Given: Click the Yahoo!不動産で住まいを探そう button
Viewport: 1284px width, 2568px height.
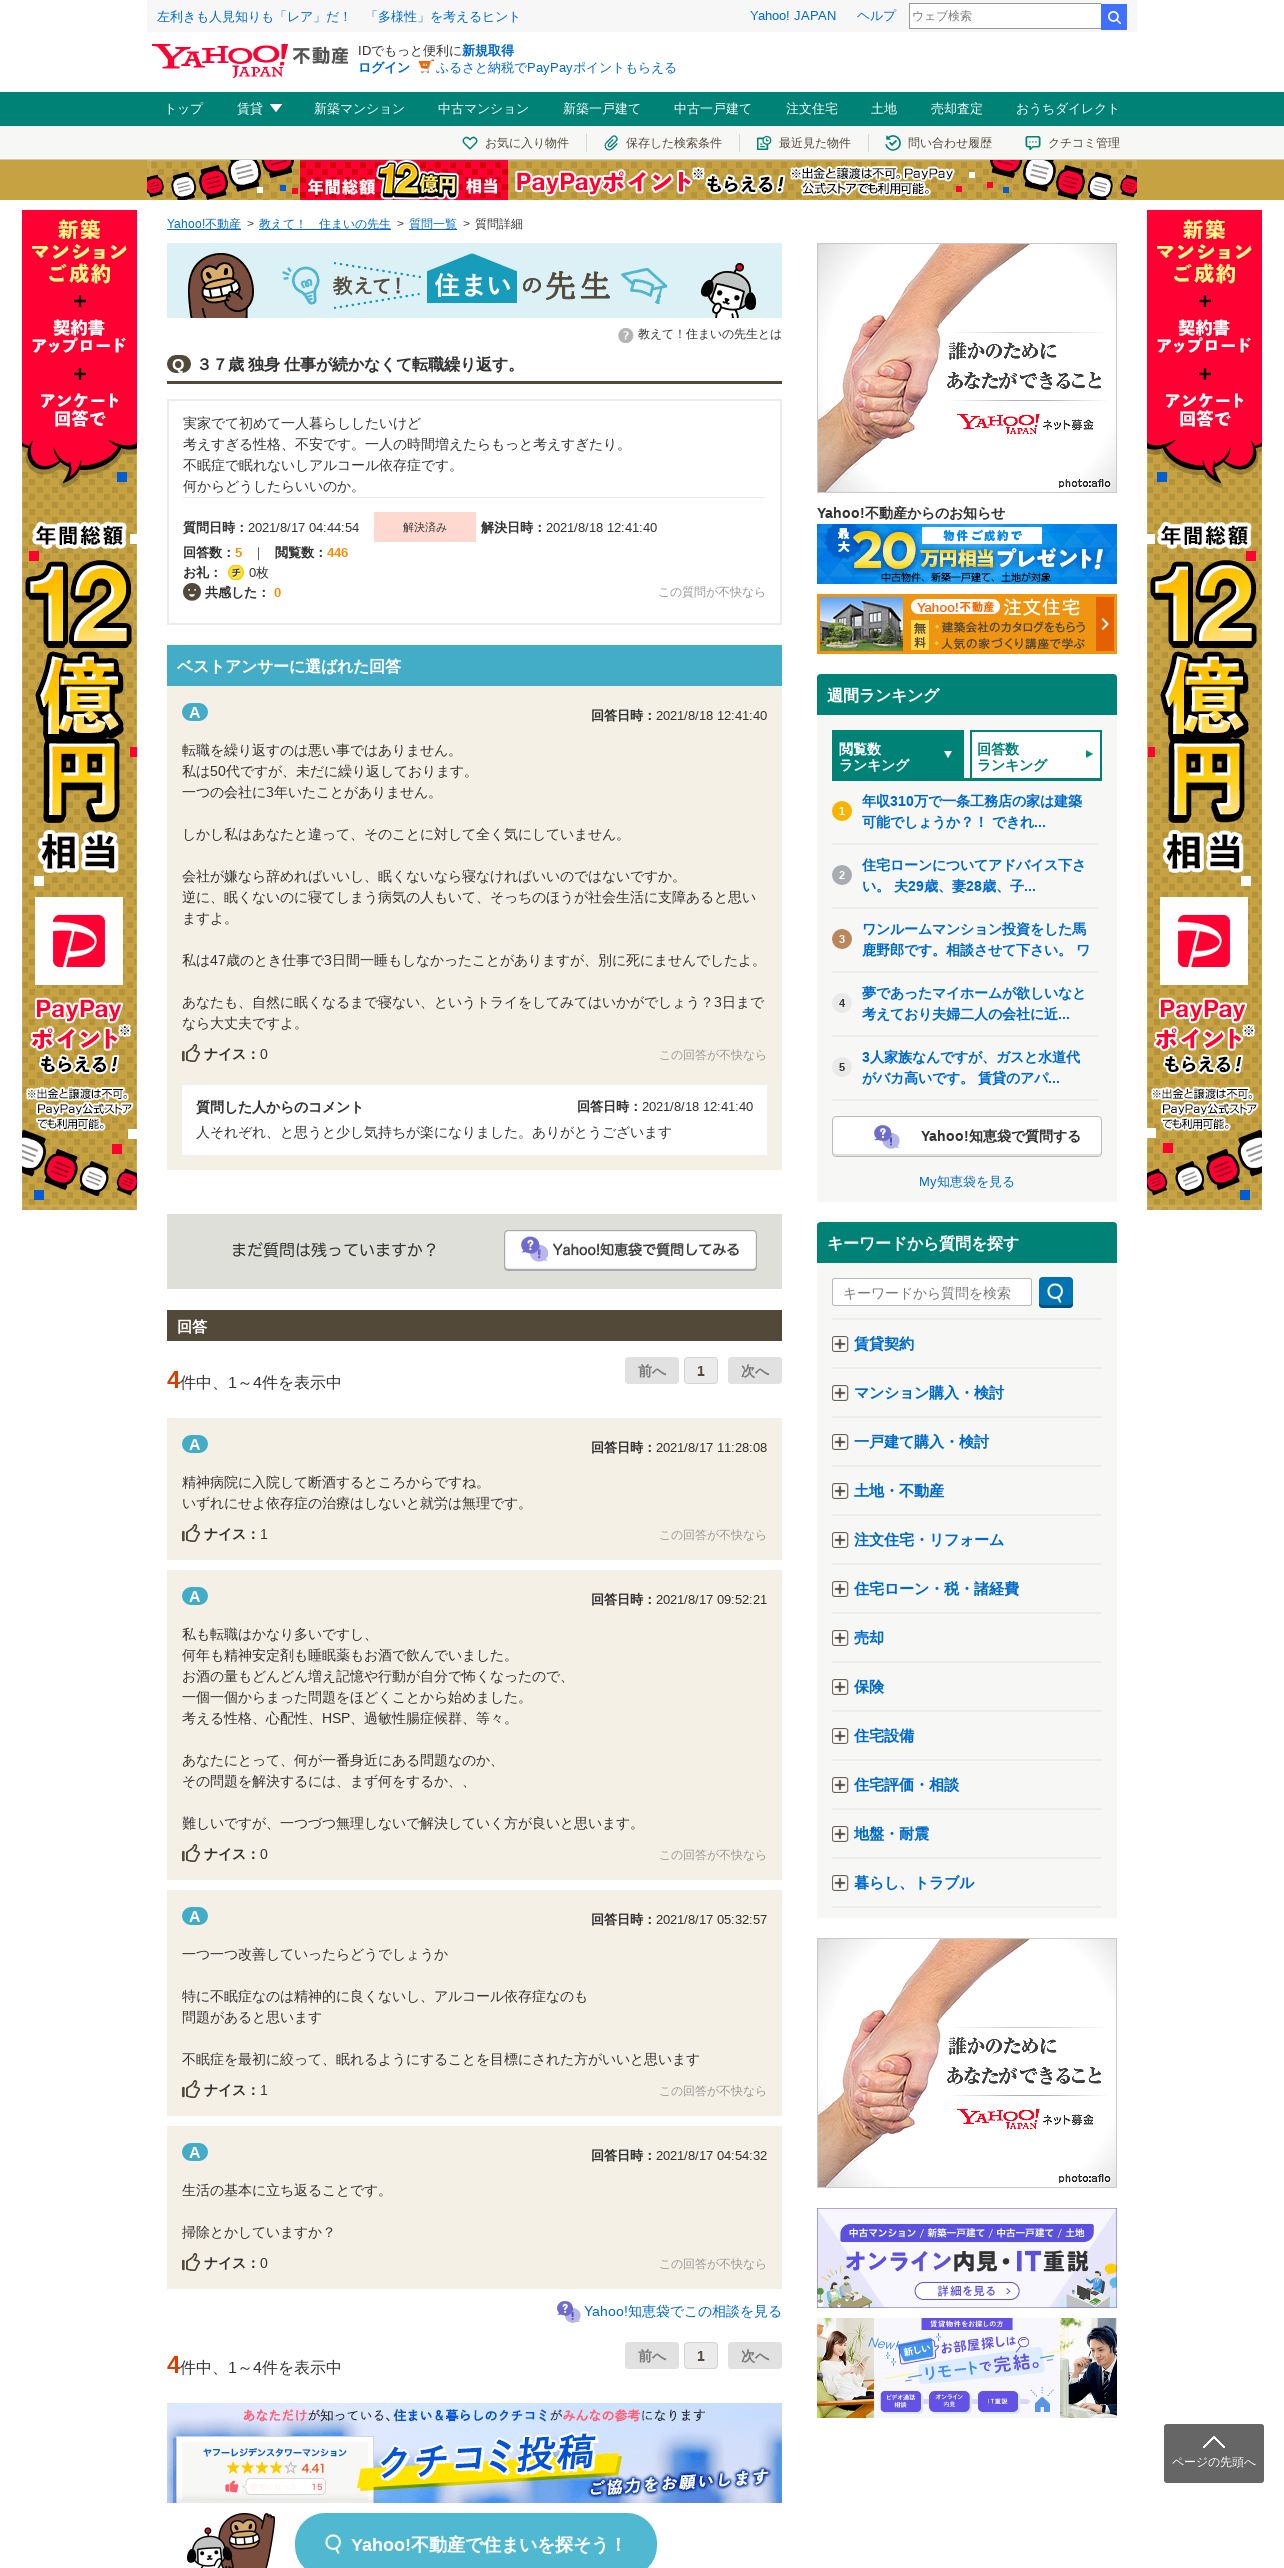Looking at the screenshot, I should tap(476, 2542).
